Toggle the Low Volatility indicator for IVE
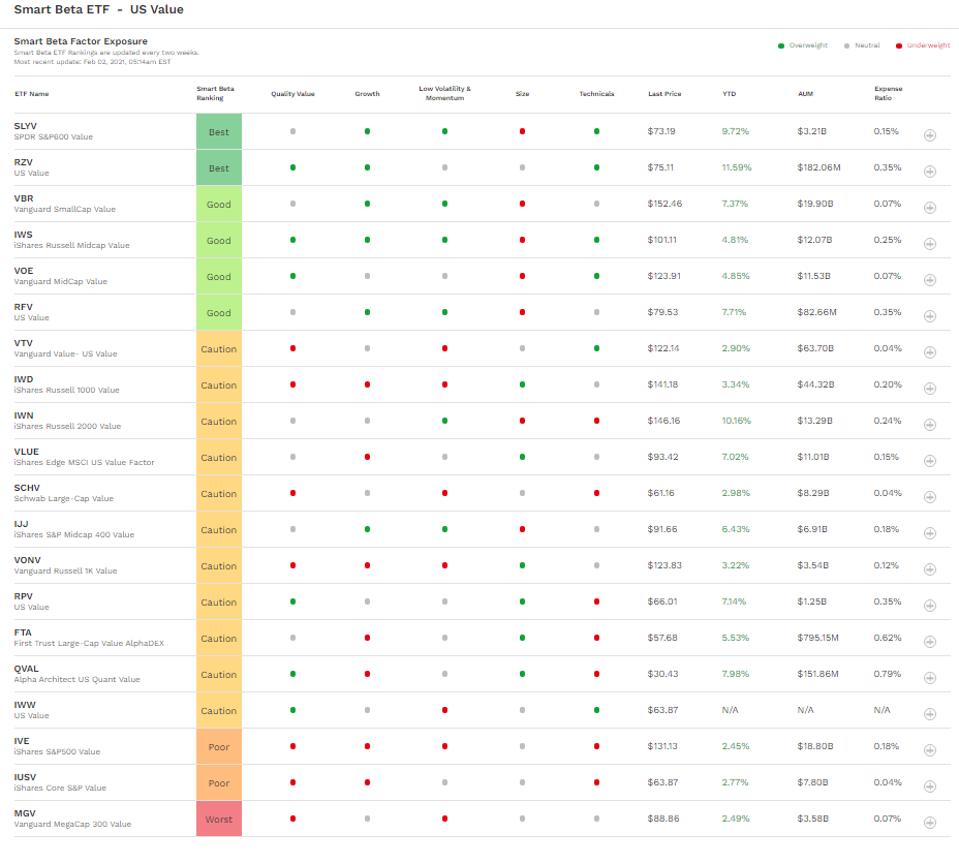Viewport: 959px width, 864px height. coord(444,746)
